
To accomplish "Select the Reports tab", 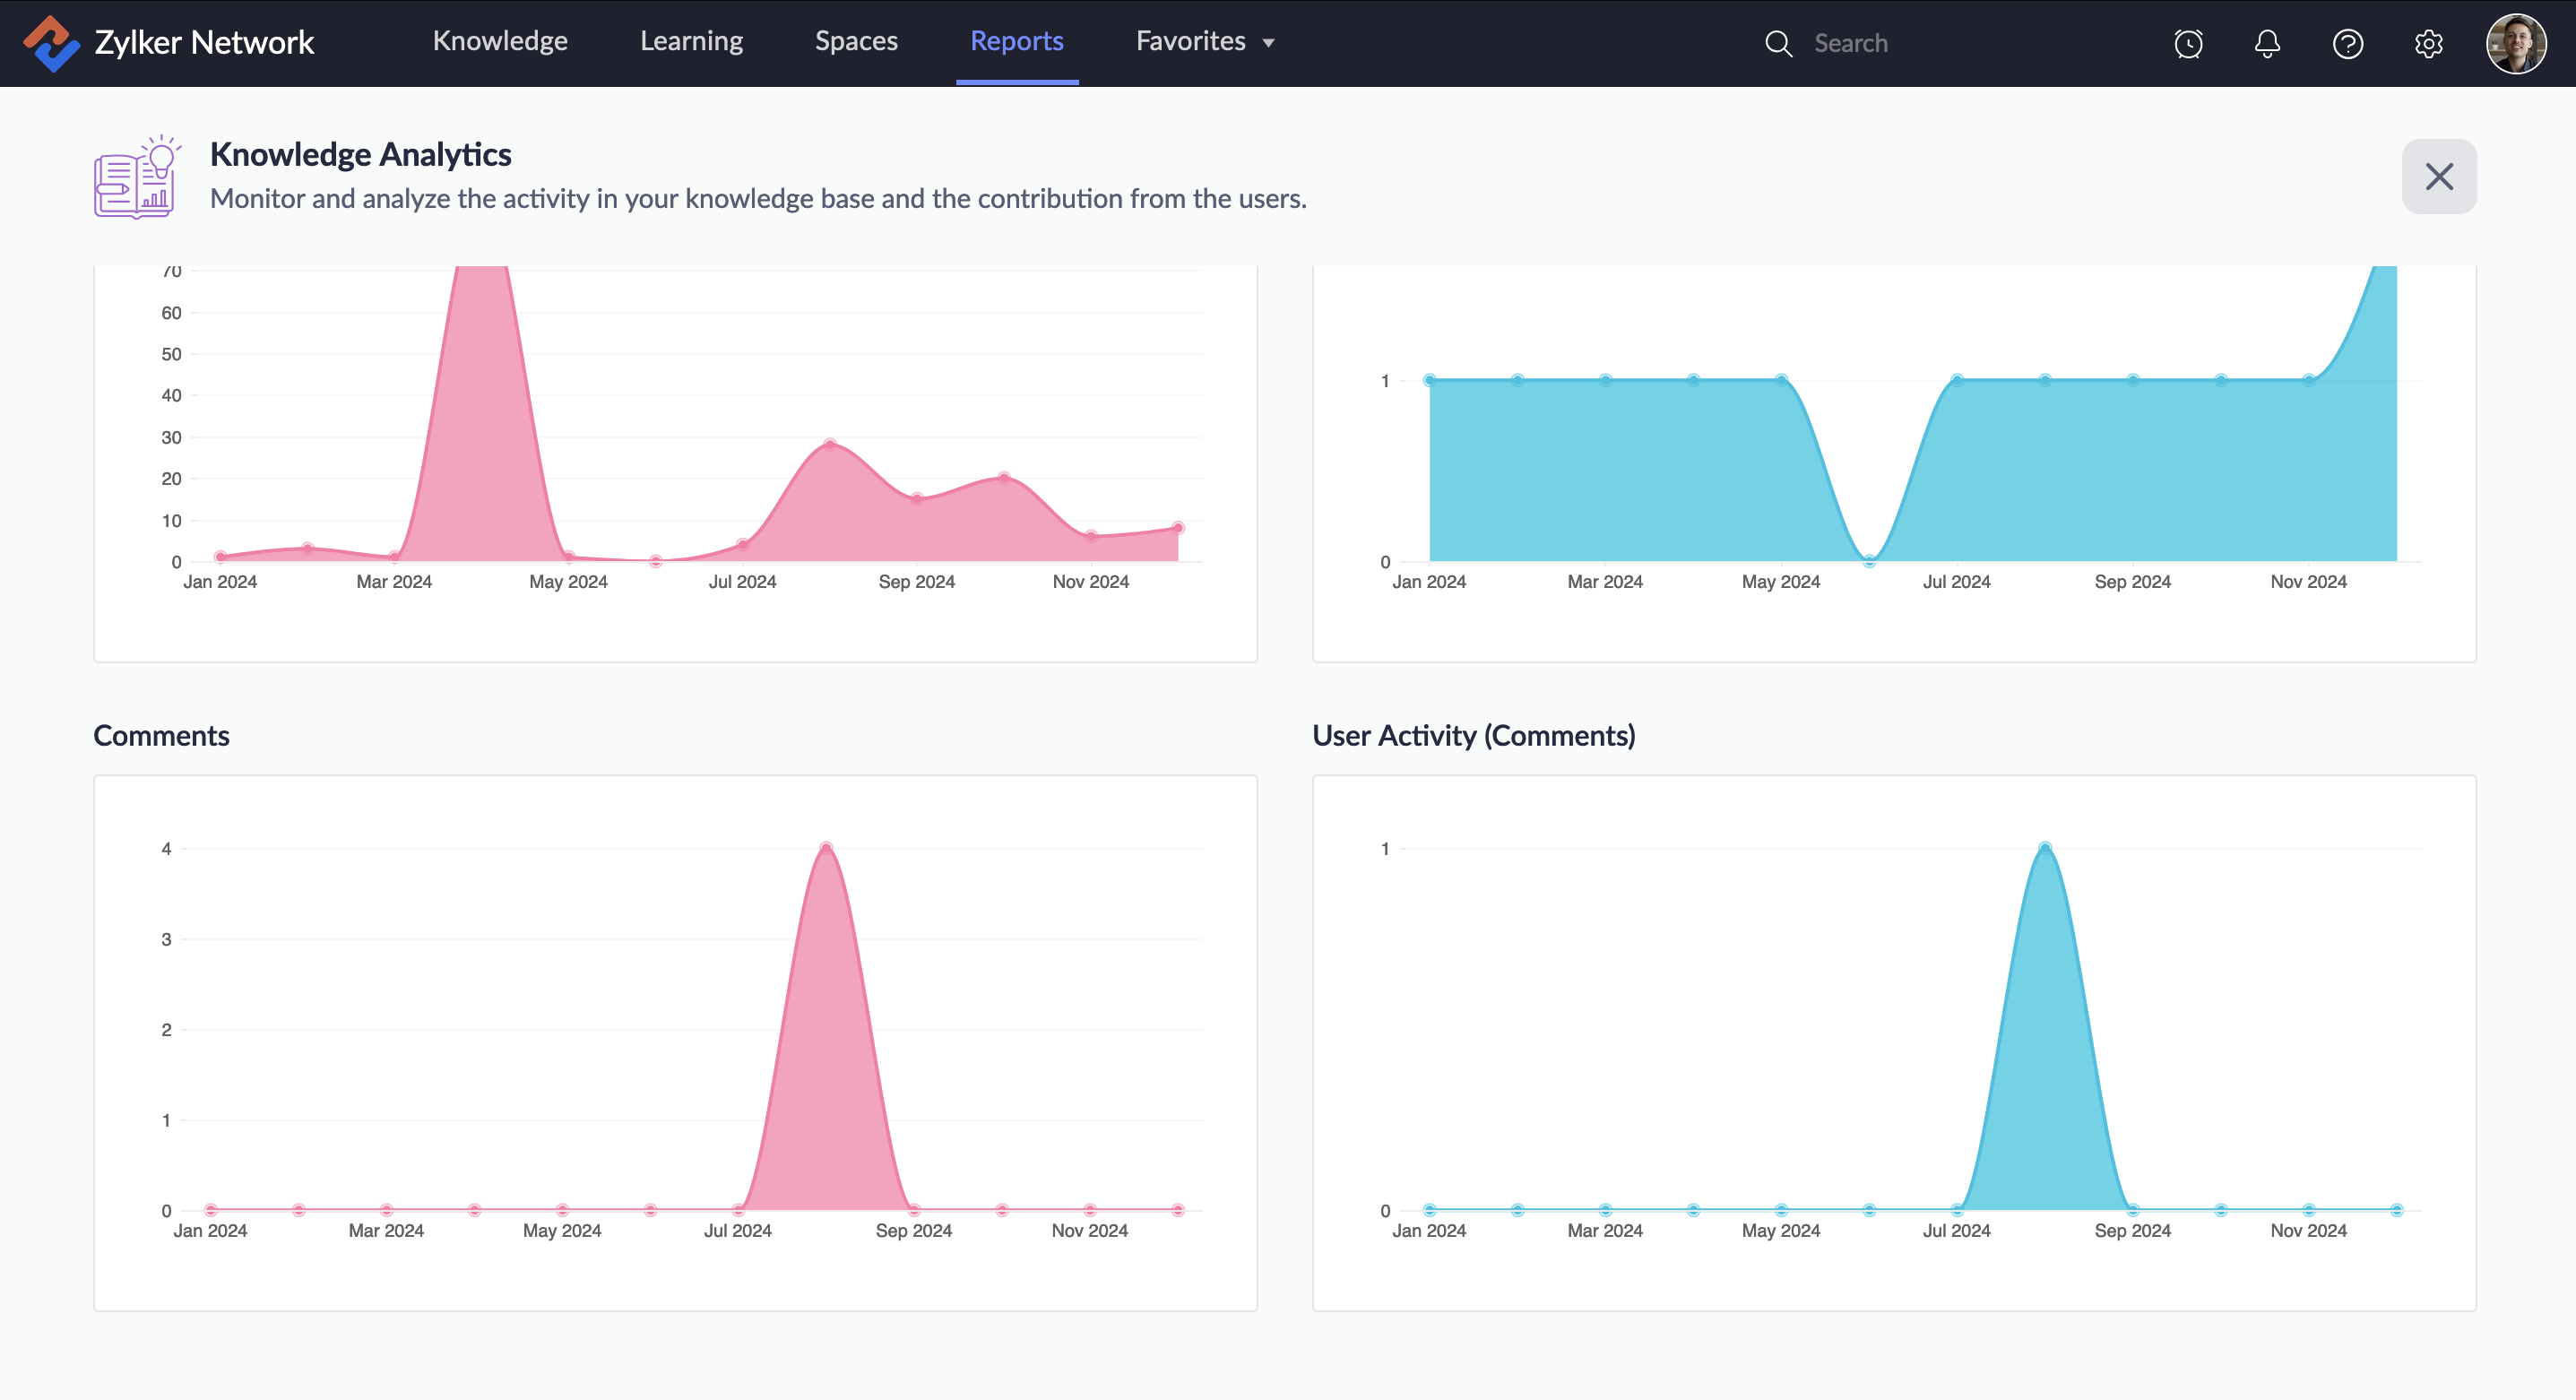I will point(1016,41).
